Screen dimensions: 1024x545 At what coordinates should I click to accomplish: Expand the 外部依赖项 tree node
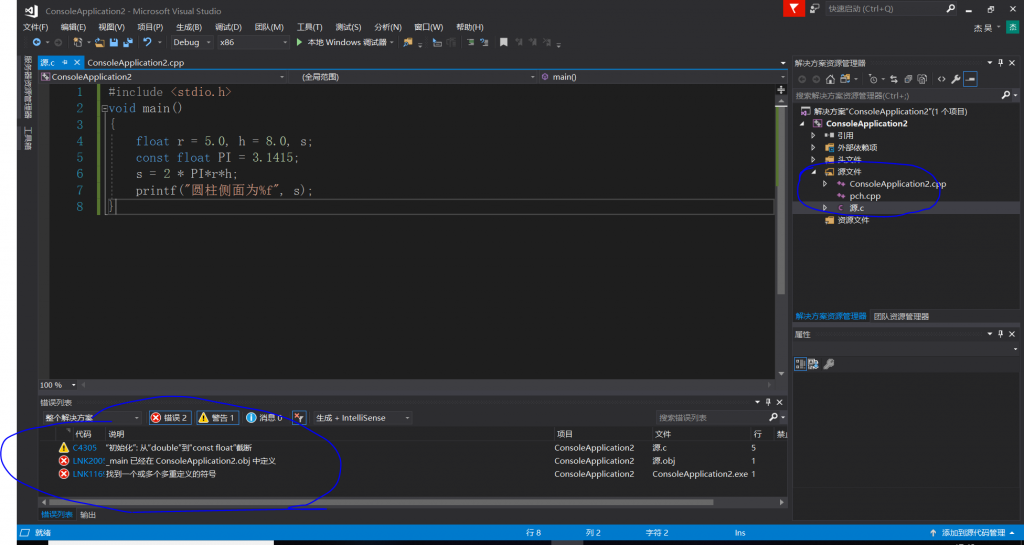click(x=813, y=148)
